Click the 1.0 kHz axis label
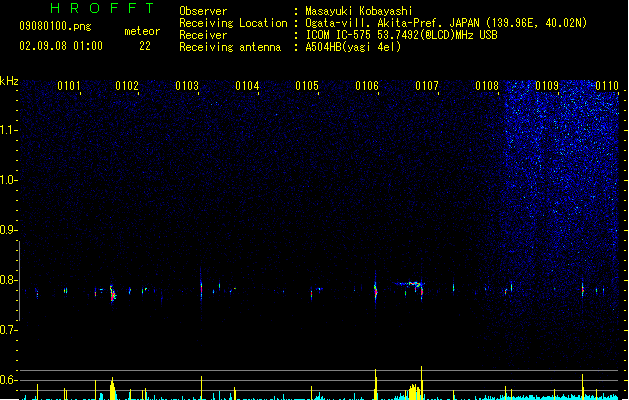629x400 pixels. point(8,180)
